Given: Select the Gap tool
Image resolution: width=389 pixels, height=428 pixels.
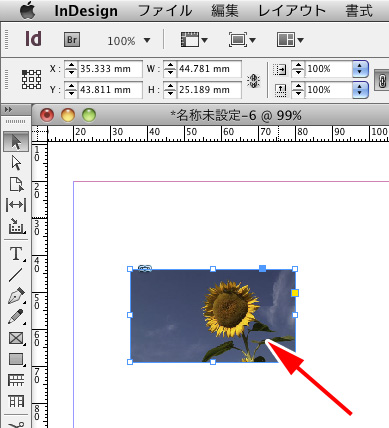Looking at the screenshot, I should tap(16, 205).
